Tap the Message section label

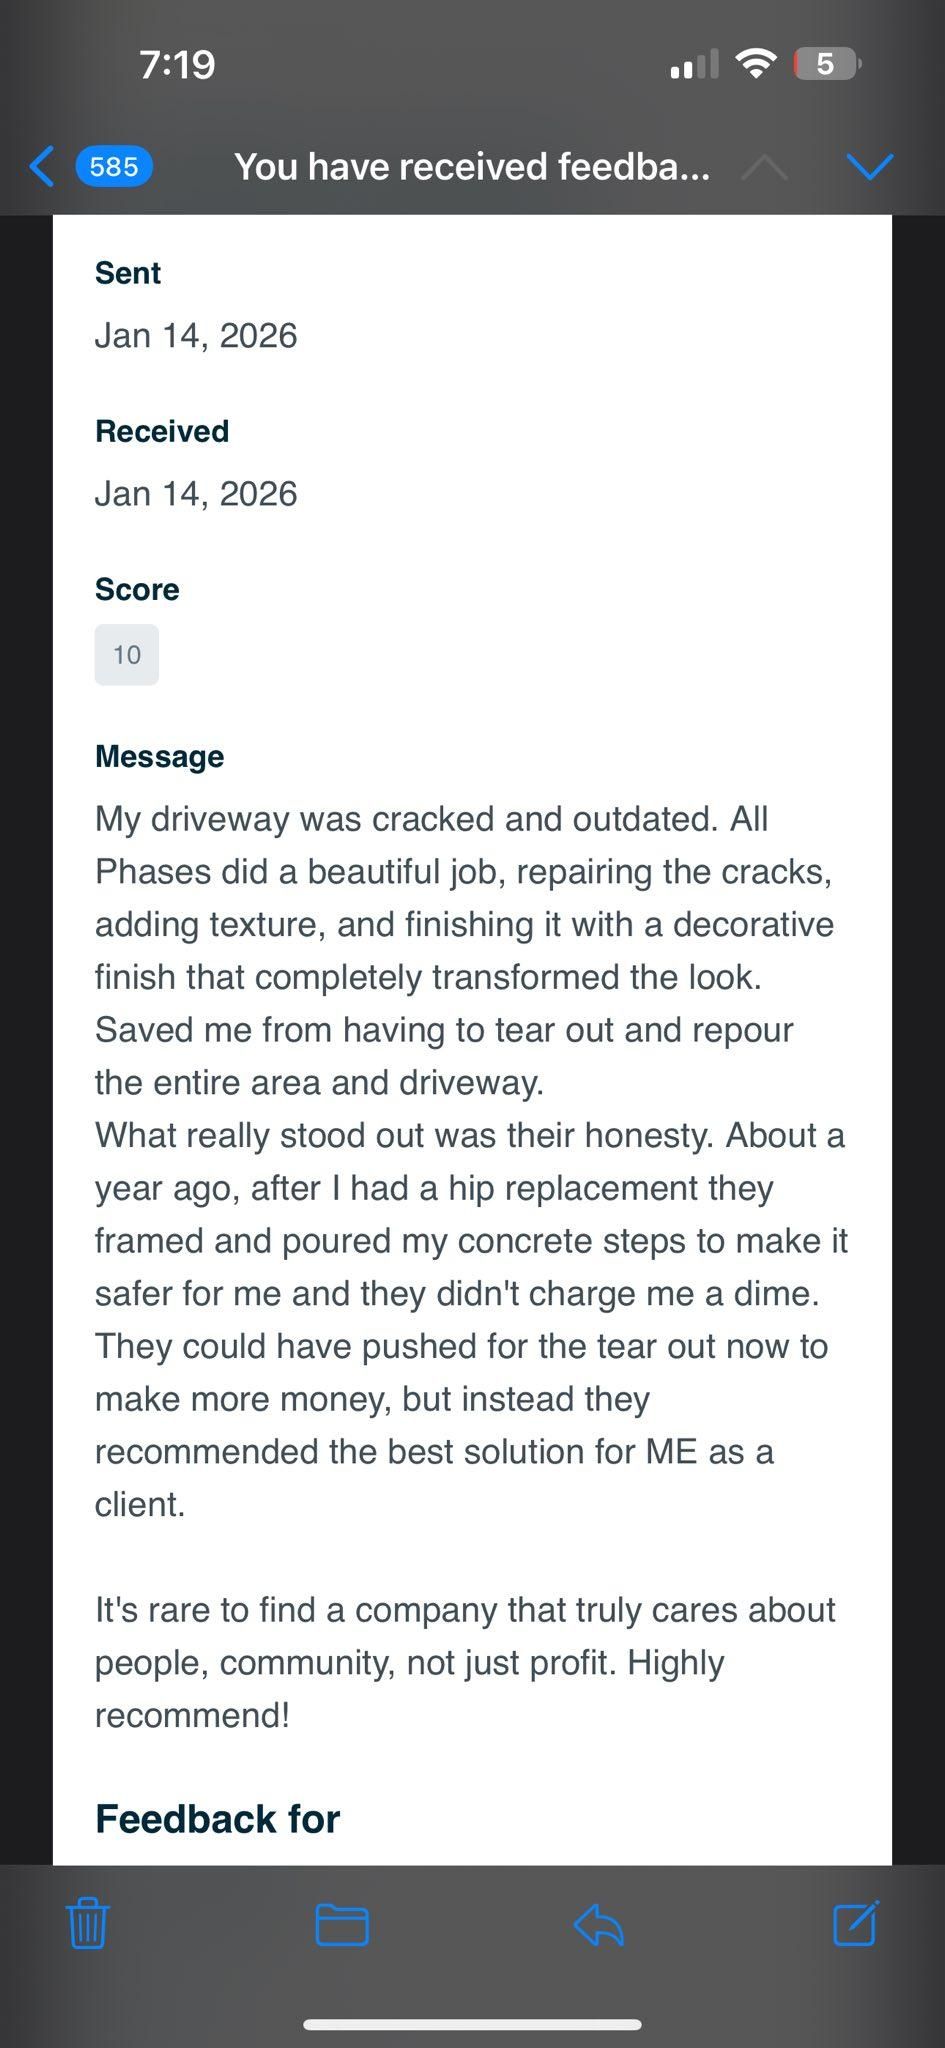(x=160, y=756)
